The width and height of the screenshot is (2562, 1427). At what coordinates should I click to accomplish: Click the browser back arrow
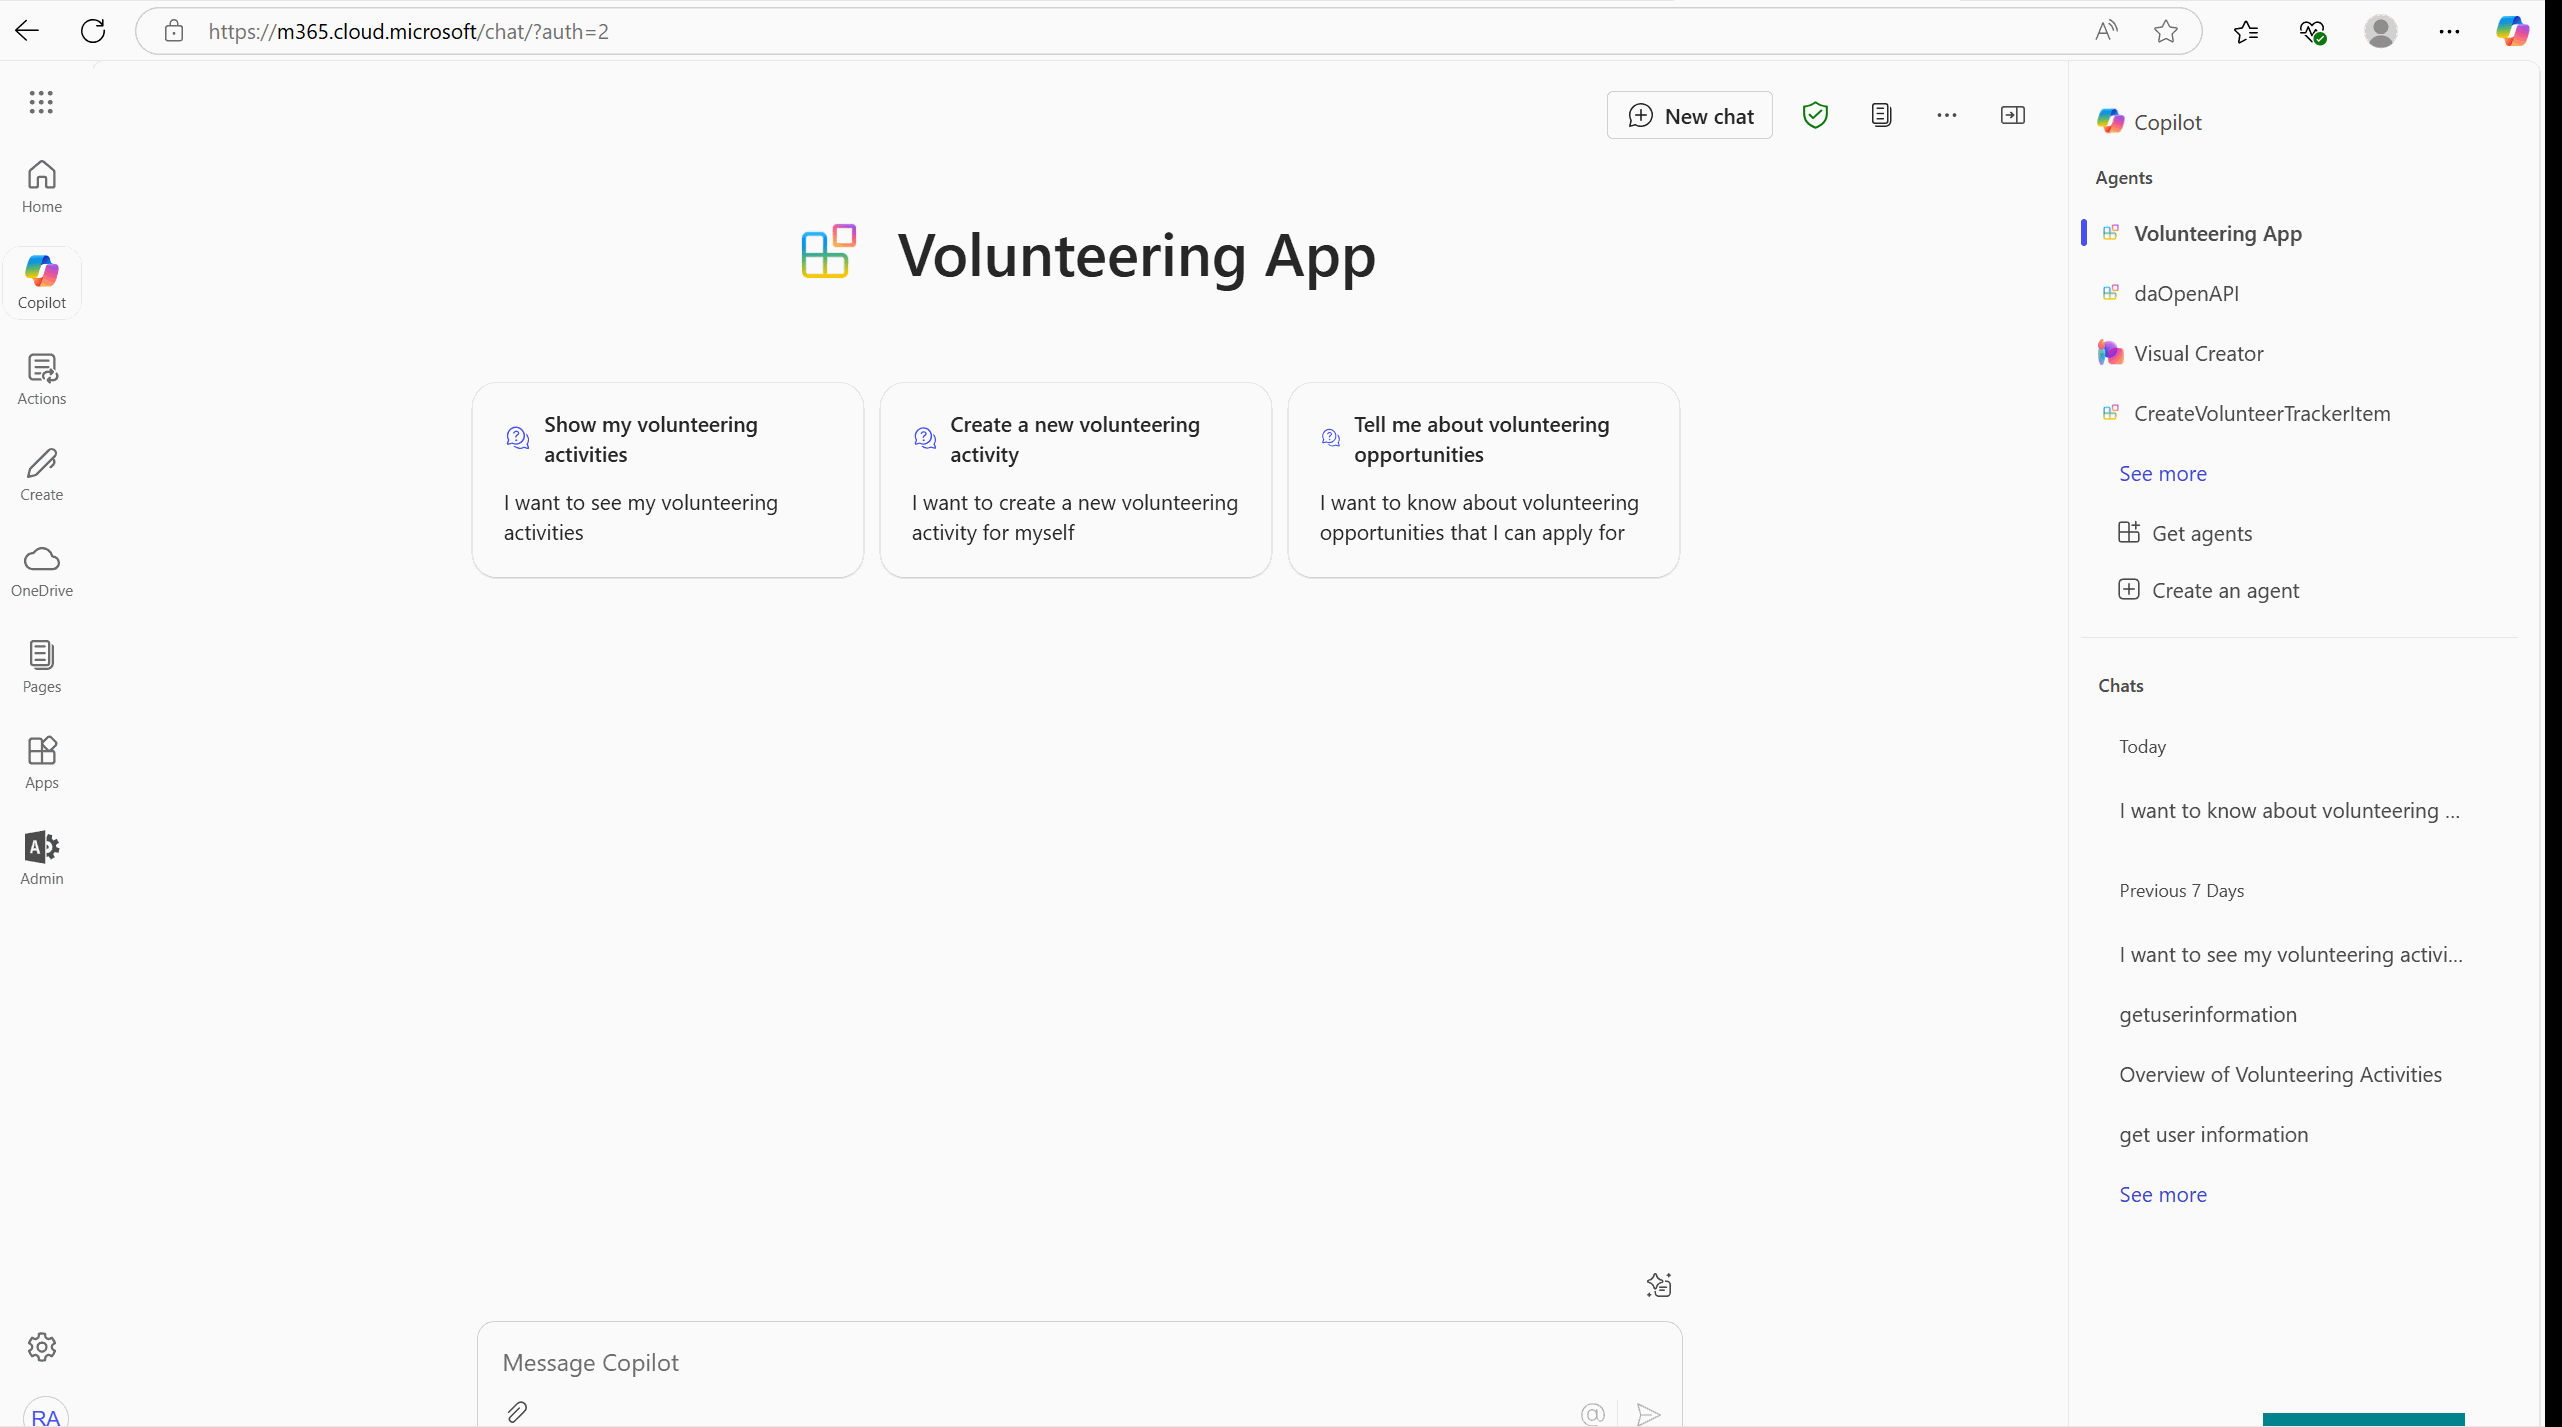[x=27, y=31]
